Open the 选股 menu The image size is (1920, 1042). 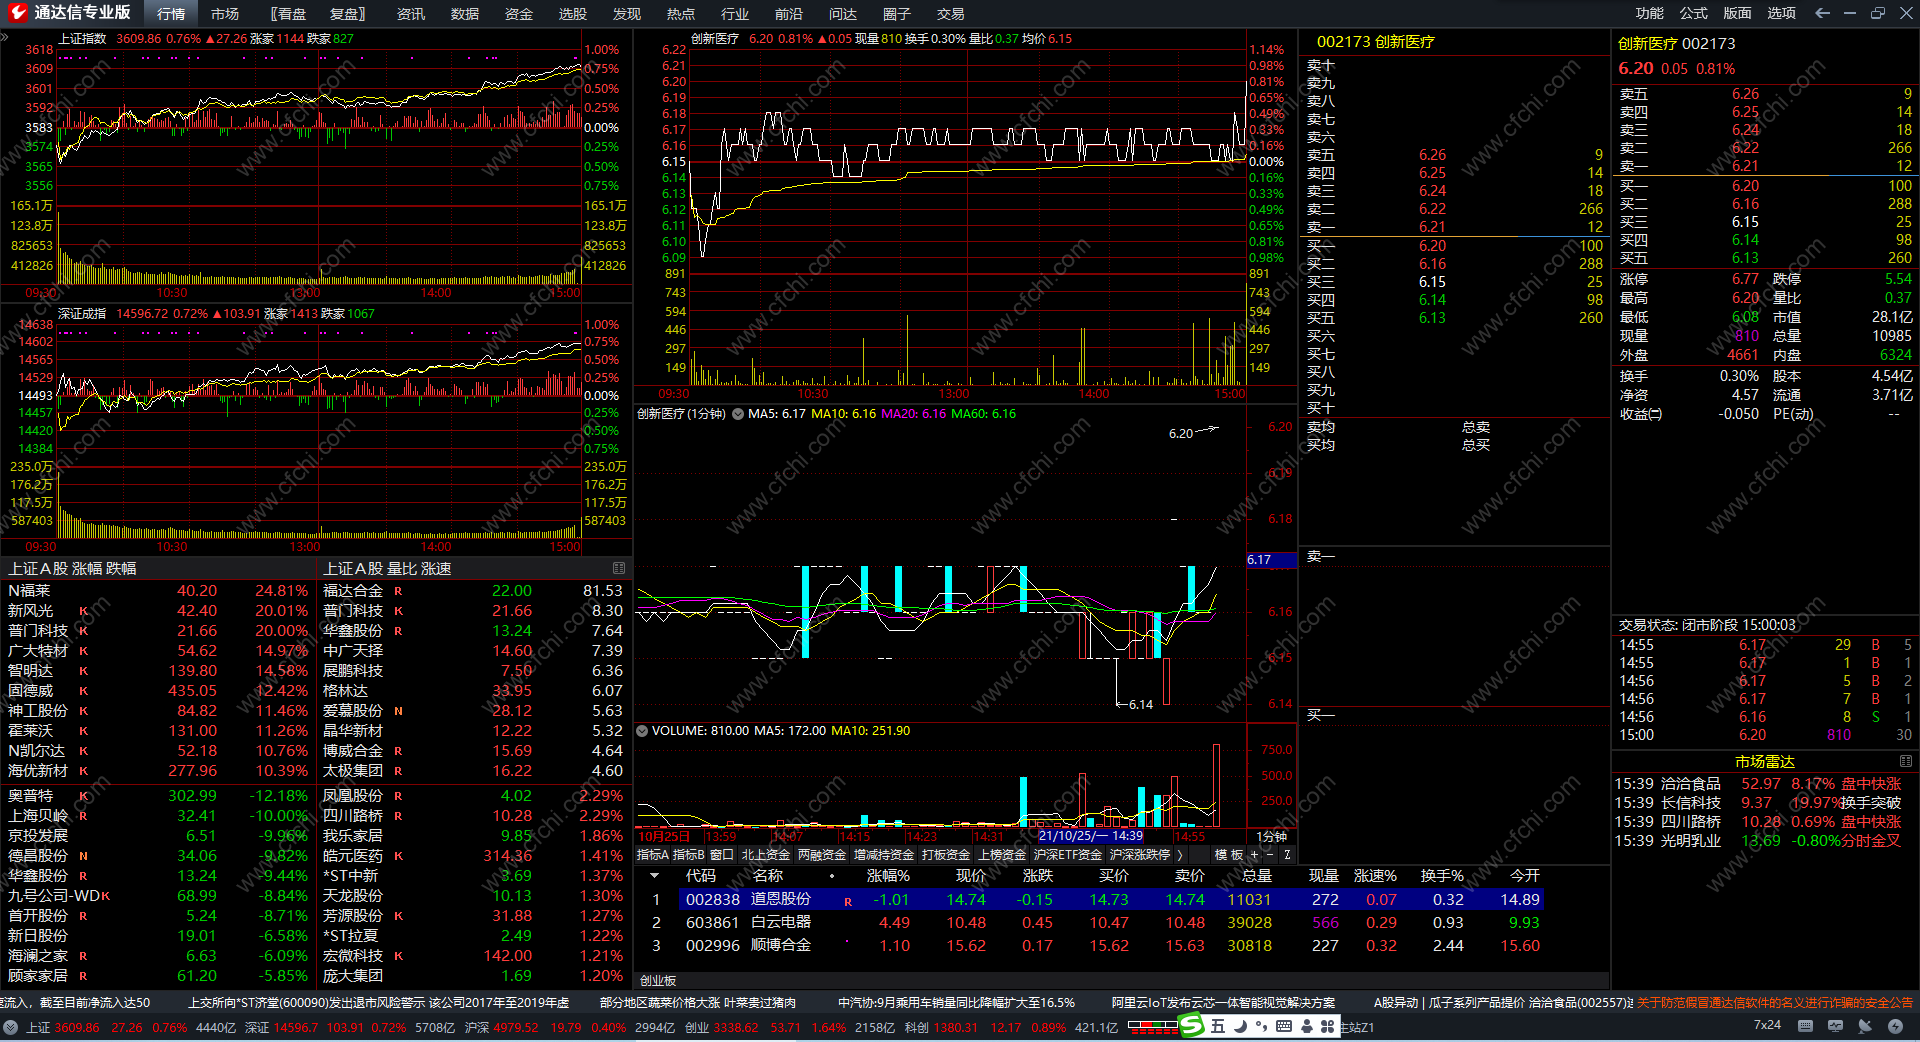coord(573,14)
